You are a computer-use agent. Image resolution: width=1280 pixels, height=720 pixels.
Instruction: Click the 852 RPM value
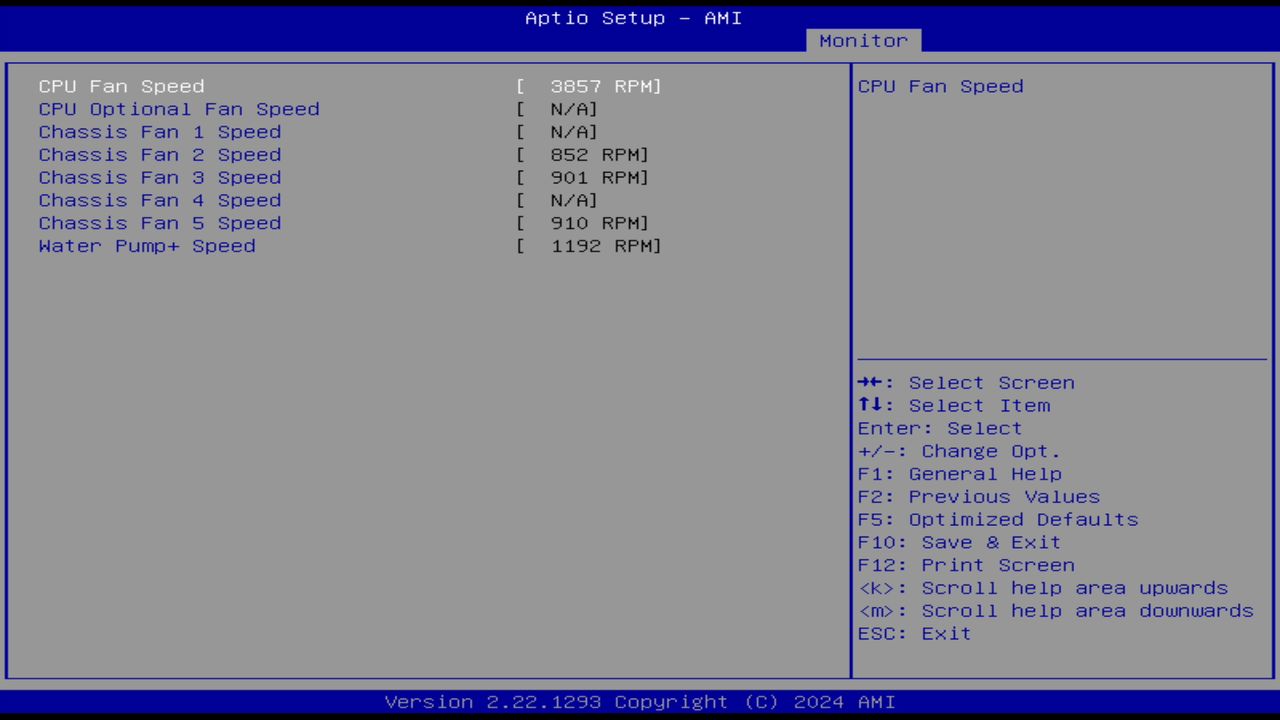click(x=583, y=155)
